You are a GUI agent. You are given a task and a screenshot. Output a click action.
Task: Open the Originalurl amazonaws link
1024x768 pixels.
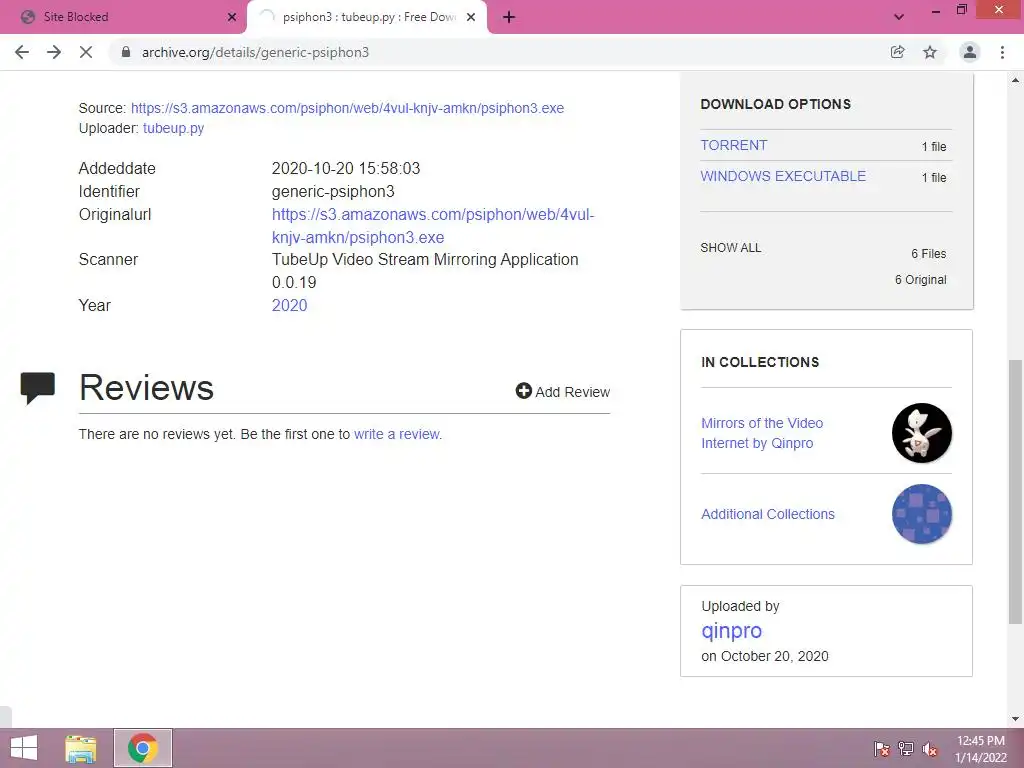coord(433,226)
